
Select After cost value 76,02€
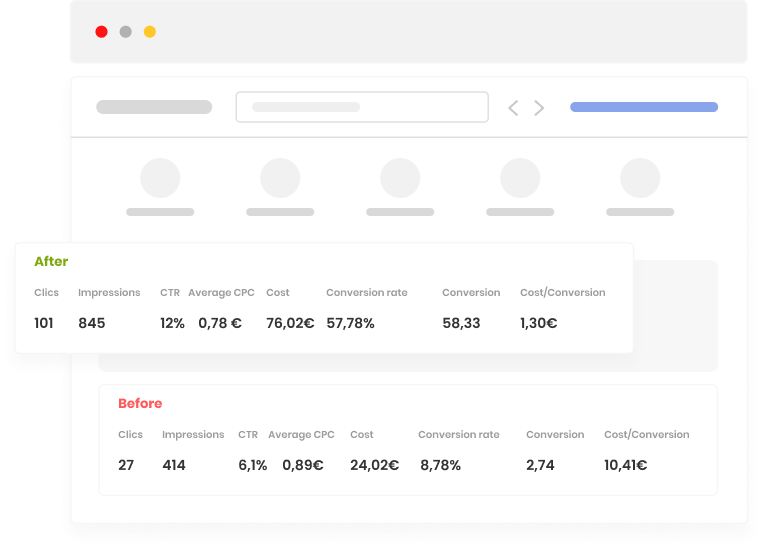290,323
